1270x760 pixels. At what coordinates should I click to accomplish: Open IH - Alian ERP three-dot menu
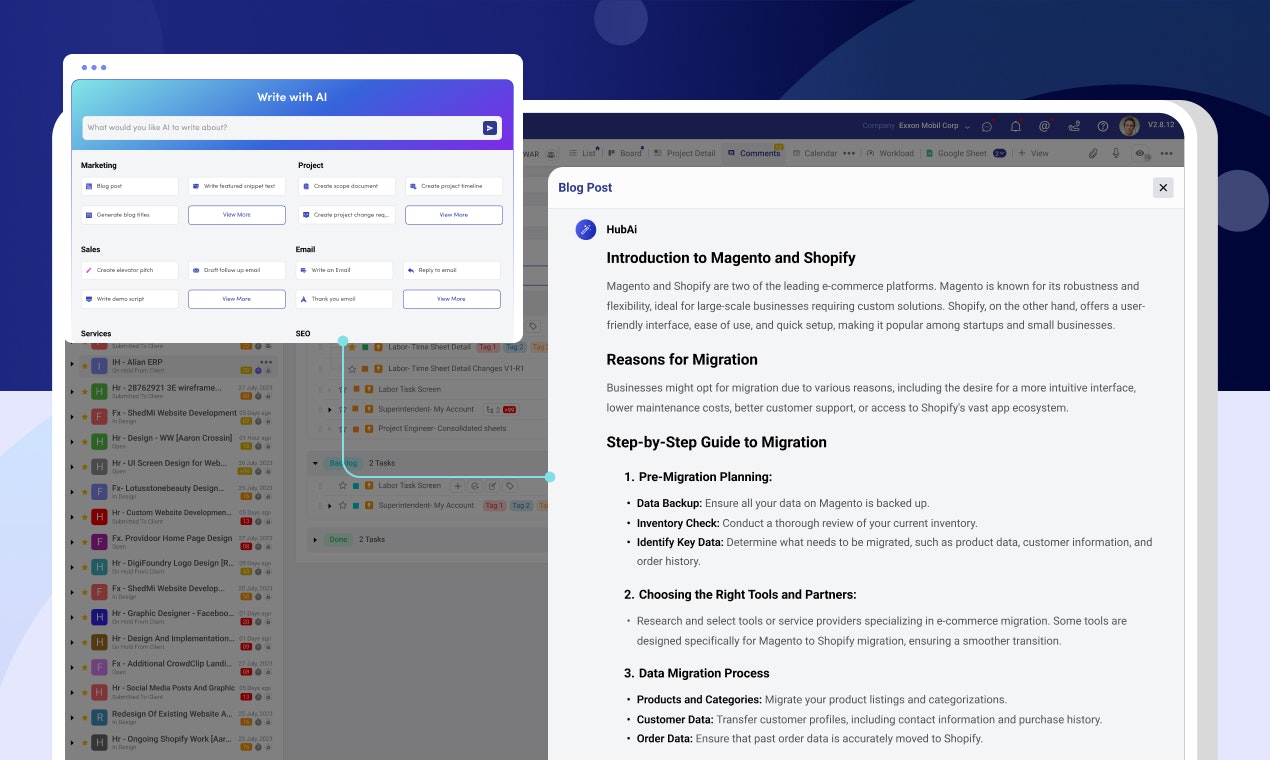pos(266,362)
